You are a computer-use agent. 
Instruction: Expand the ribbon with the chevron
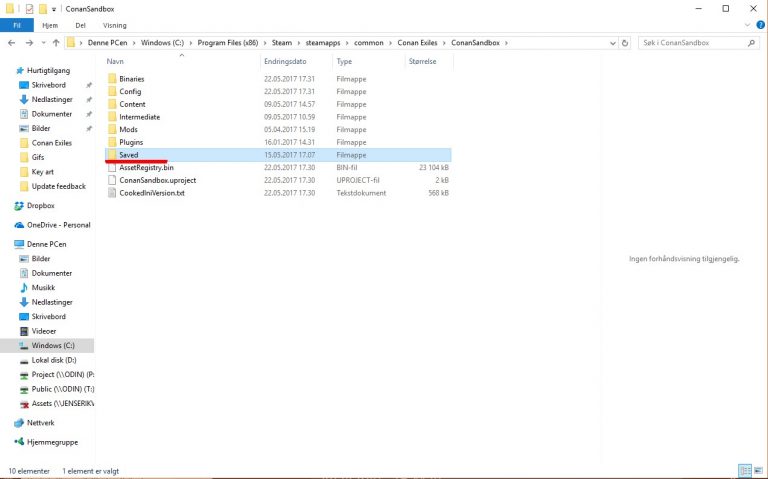click(x=747, y=25)
